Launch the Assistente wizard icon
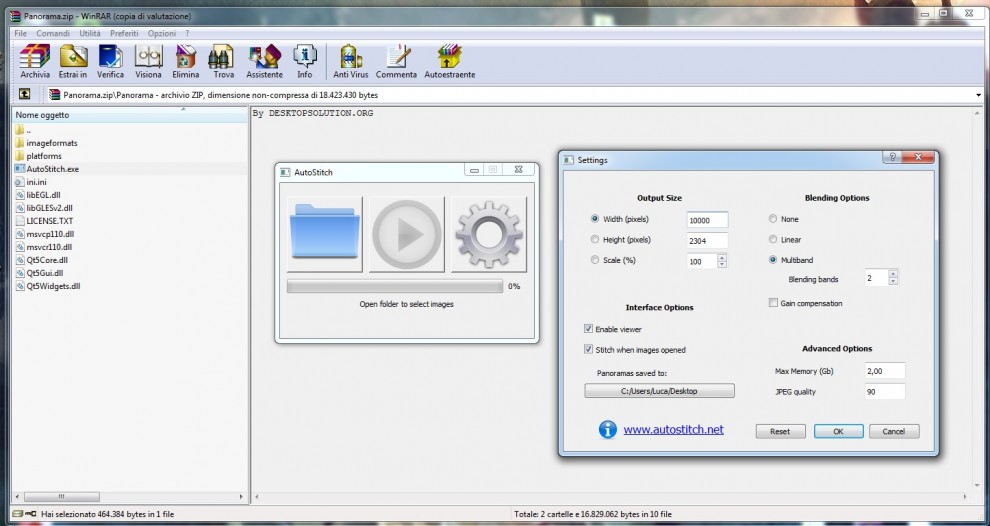990x526 pixels. (x=265, y=61)
